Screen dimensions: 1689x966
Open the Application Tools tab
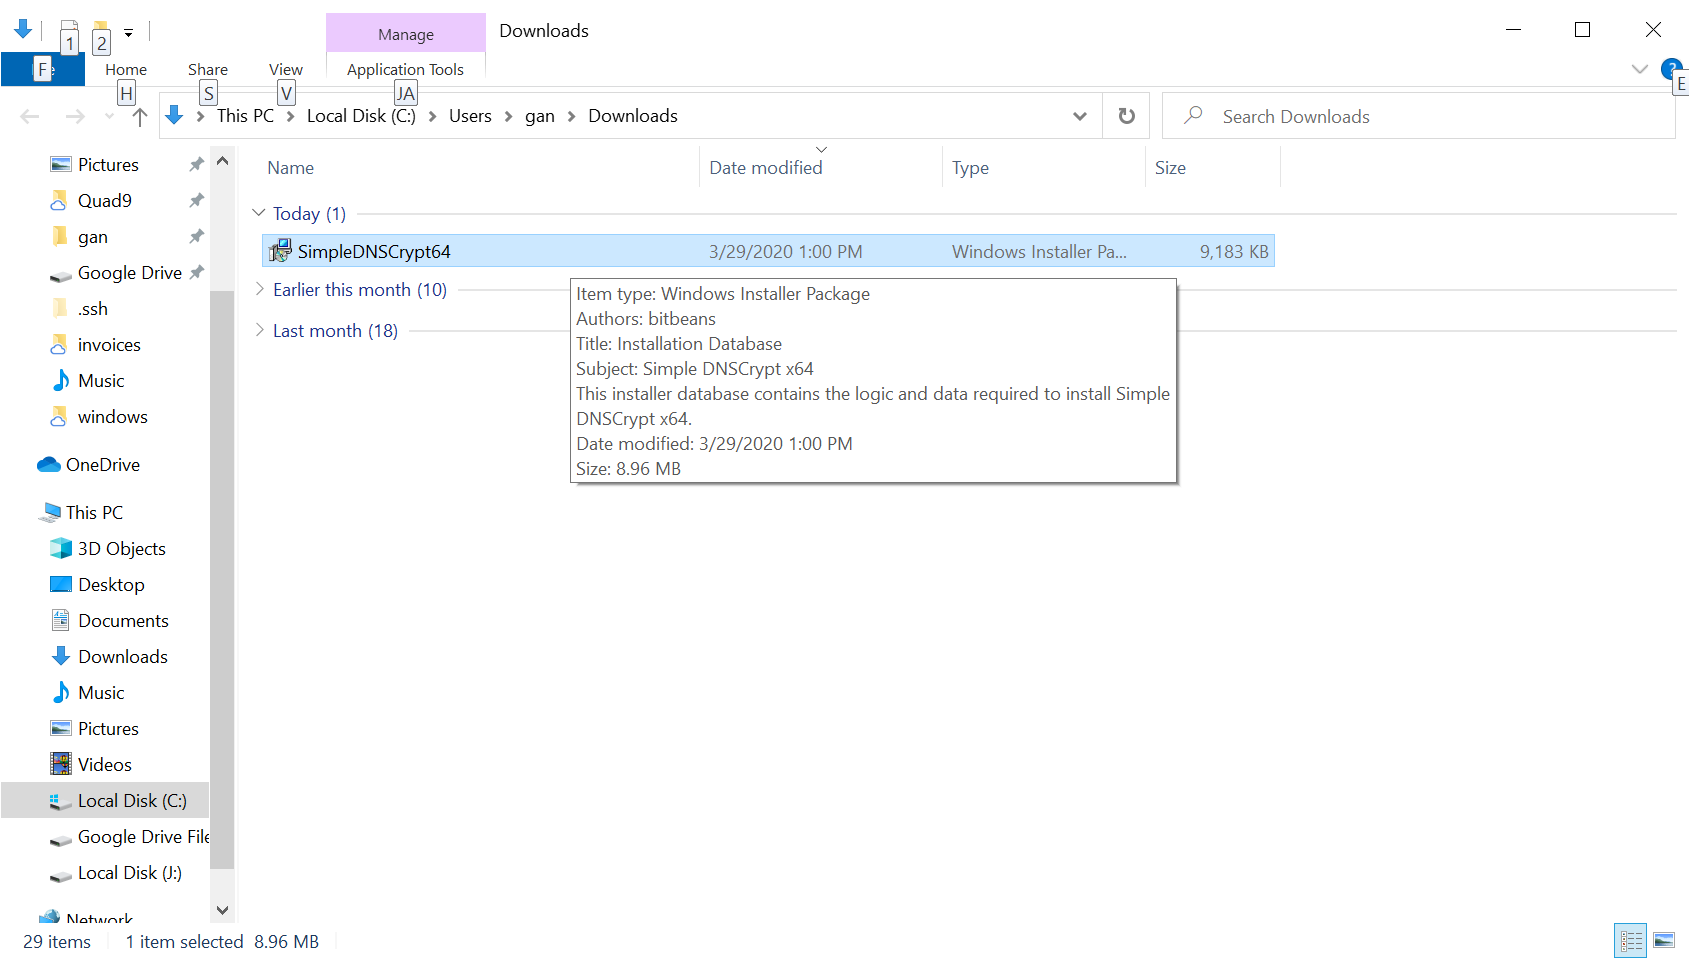pos(405,69)
